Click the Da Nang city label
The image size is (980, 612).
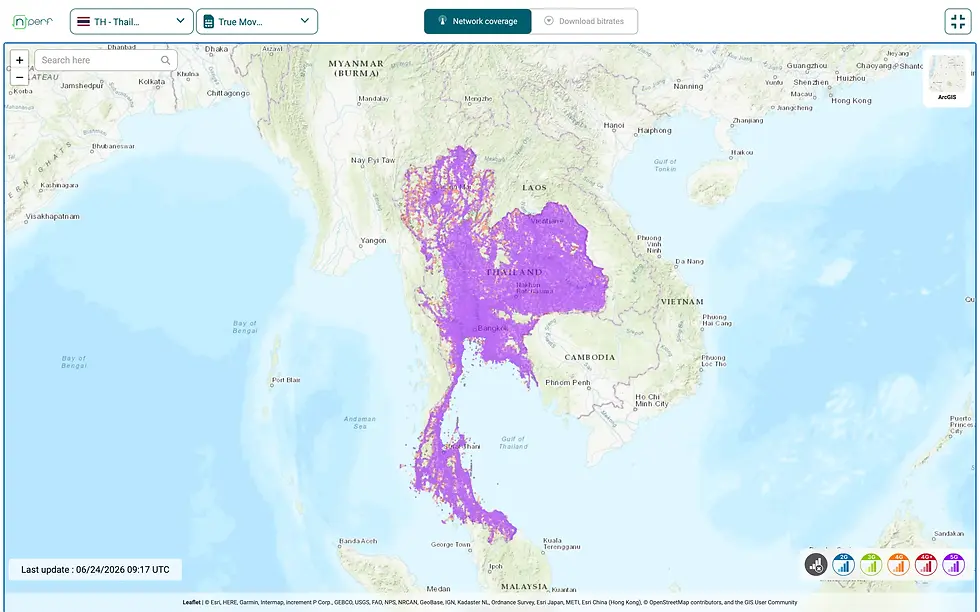(x=689, y=261)
